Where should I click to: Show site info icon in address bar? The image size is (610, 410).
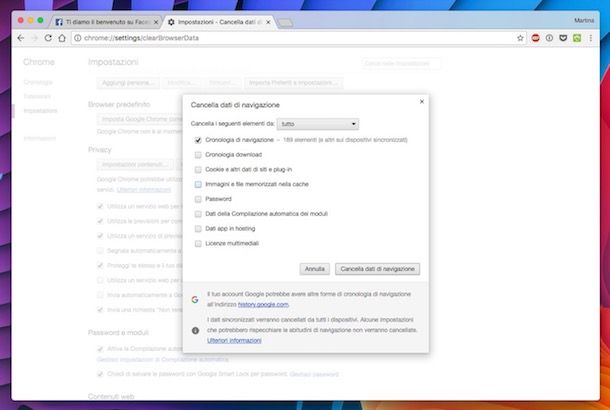(78, 38)
